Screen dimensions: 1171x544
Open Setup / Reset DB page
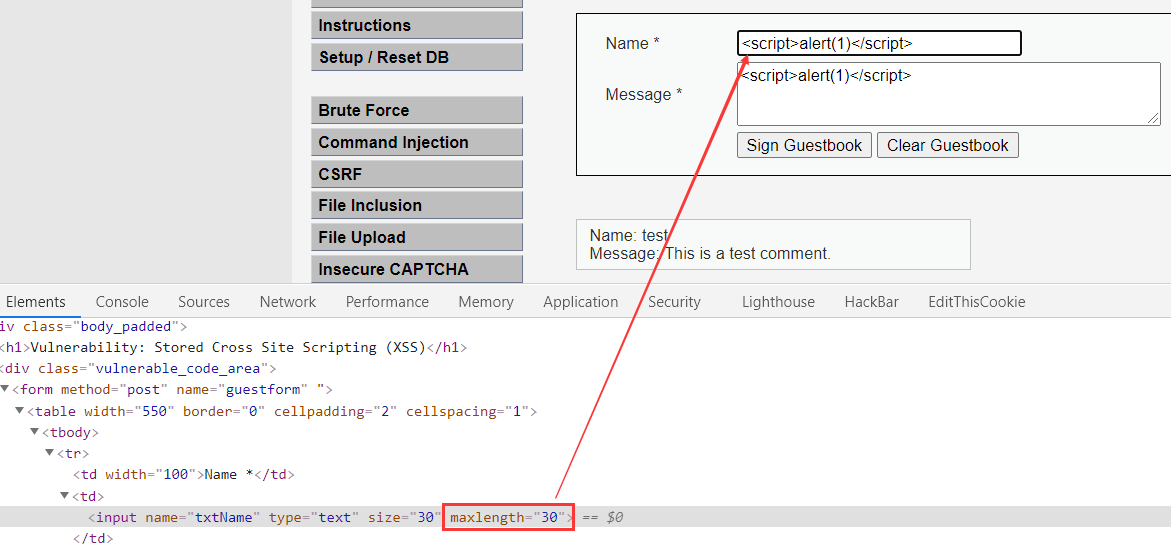pyautogui.click(x=417, y=58)
